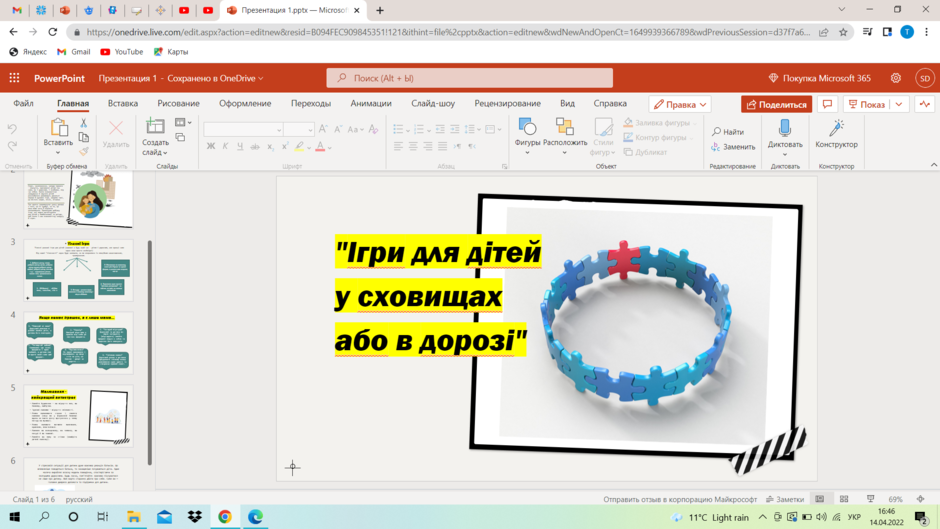Click the decrease font size icon
The height and width of the screenshot is (529, 940).
pos(338,129)
